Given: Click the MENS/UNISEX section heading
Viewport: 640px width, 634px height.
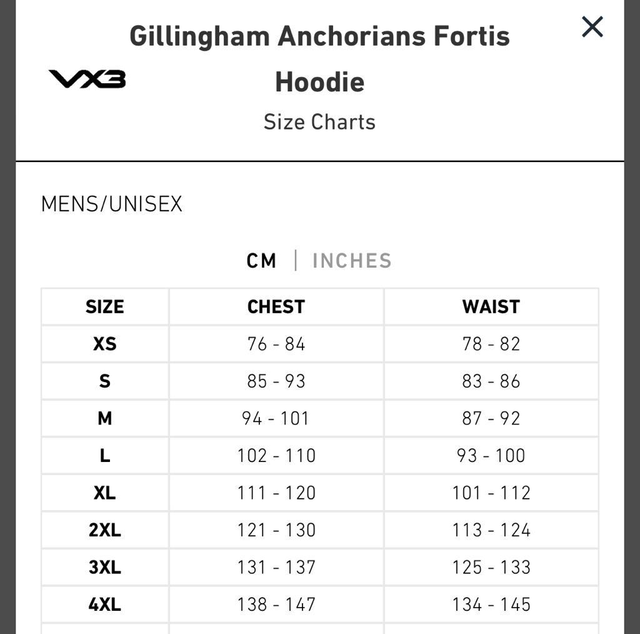Looking at the screenshot, I should (112, 204).
